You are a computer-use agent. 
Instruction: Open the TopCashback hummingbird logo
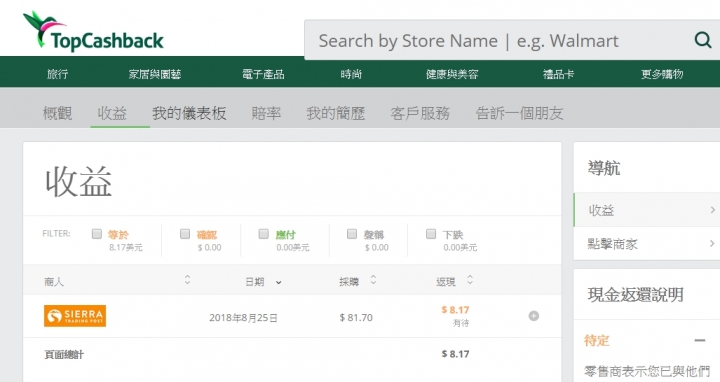94,31
